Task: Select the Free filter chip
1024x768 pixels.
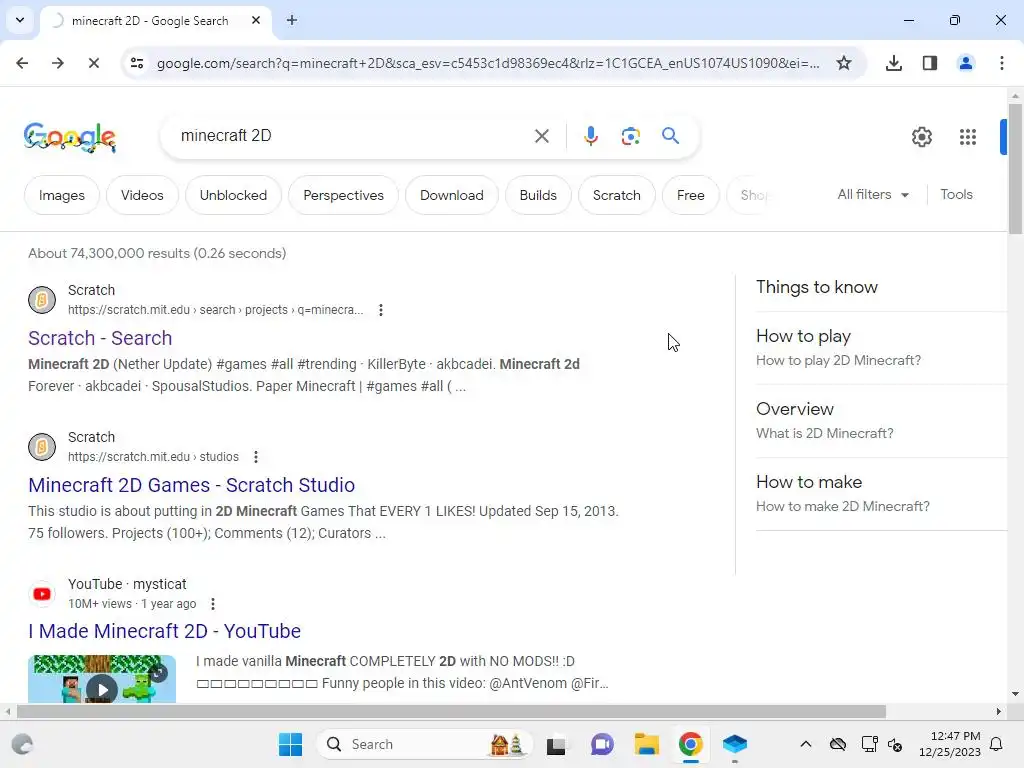Action: pos(690,195)
